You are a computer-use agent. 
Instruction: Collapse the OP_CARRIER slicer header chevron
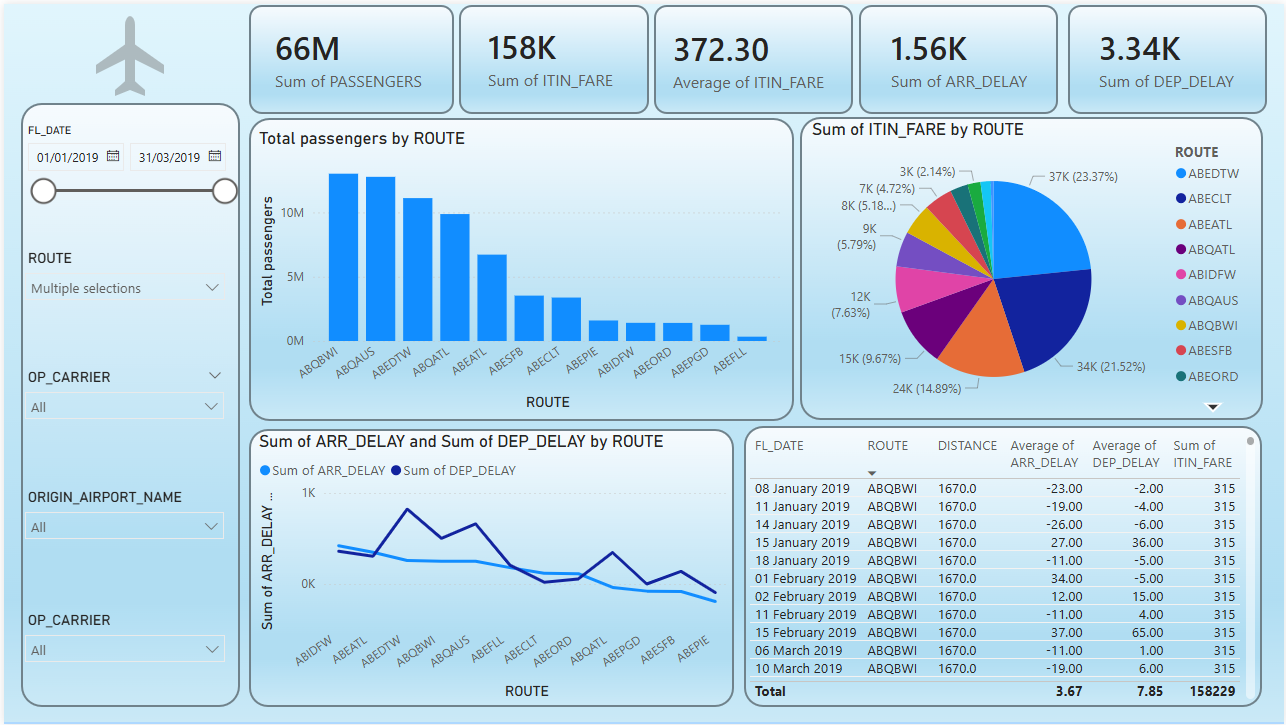tap(214, 376)
